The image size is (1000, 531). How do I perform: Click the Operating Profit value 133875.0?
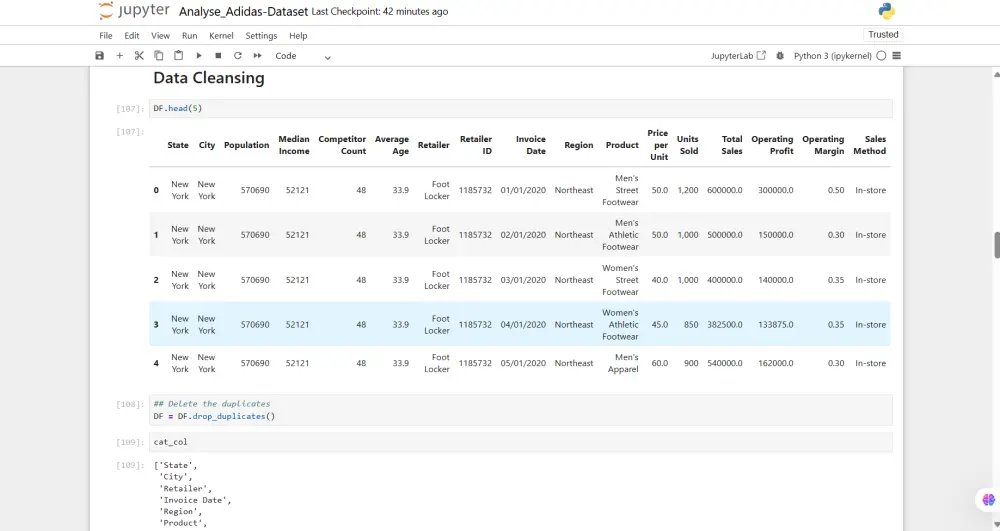point(776,324)
